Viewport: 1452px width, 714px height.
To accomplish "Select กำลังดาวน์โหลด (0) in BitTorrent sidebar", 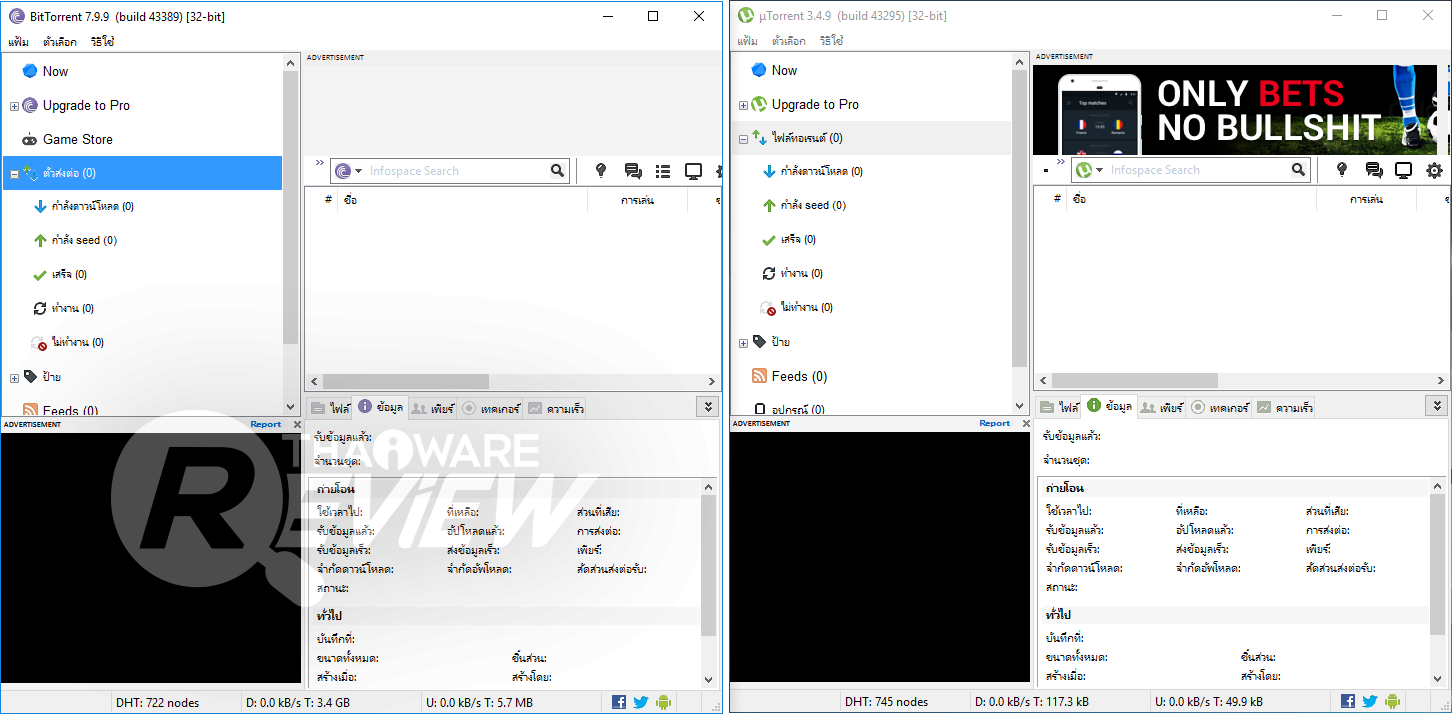I will (x=92, y=206).
